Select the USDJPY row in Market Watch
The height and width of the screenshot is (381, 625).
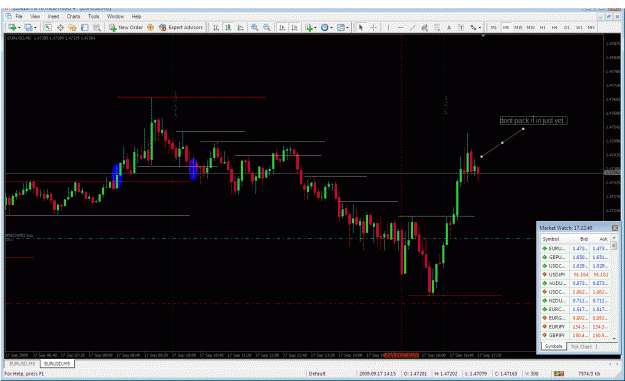point(576,275)
